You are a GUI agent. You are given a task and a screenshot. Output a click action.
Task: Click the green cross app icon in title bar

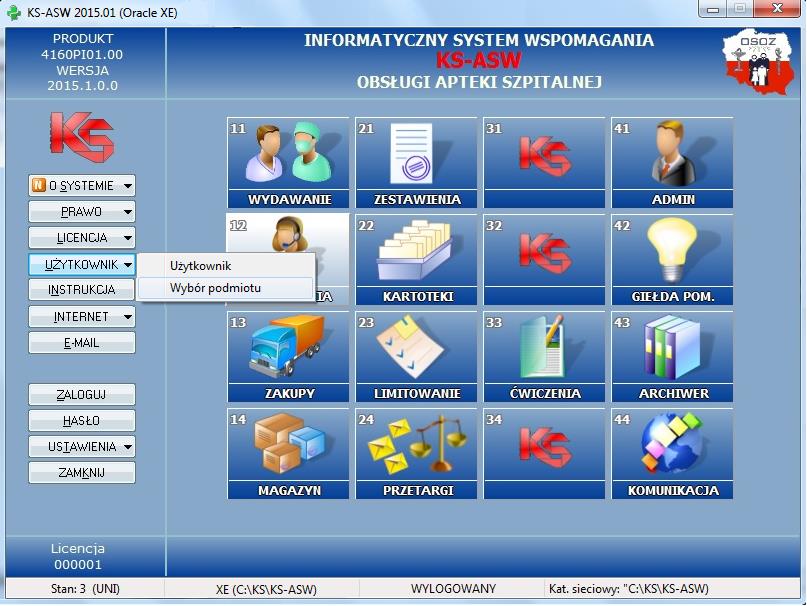point(14,12)
